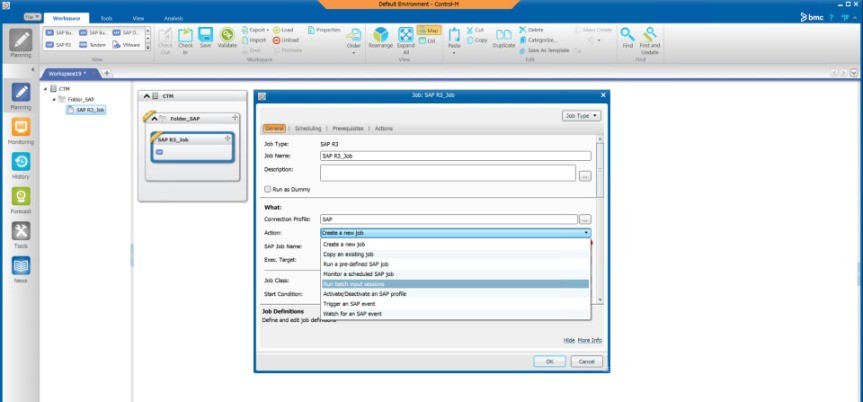Screen dimensions: 863x402
Task: Toggle the Run as Dummy checkbox
Action: [267, 189]
